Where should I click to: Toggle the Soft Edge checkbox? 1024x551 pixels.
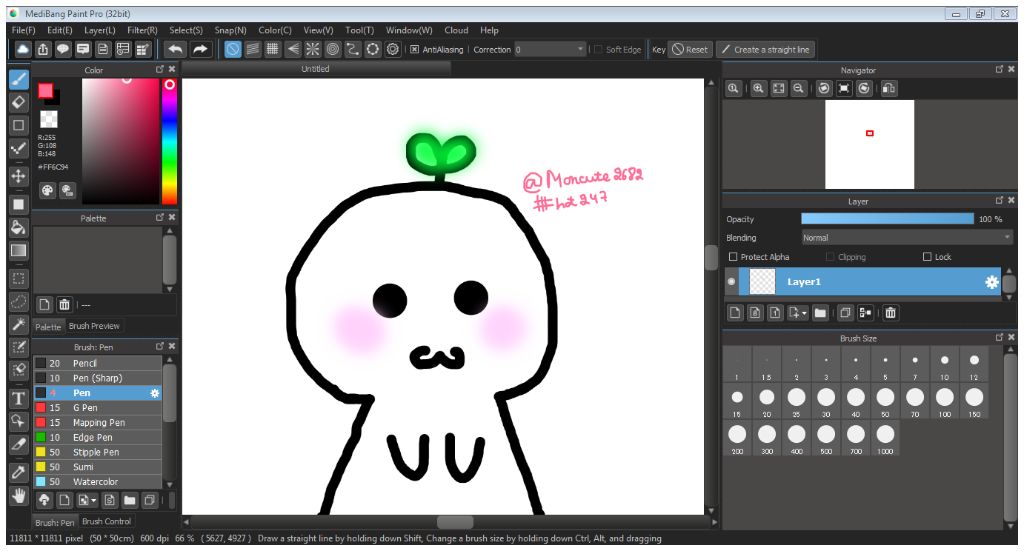pyautogui.click(x=598, y=49)
